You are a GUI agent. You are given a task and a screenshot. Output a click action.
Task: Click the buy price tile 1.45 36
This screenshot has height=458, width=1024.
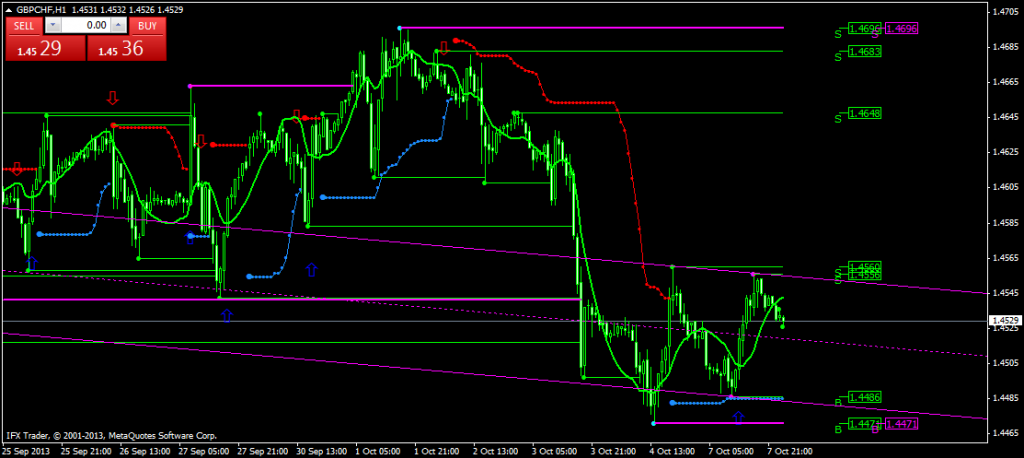[x=126, y=48]
